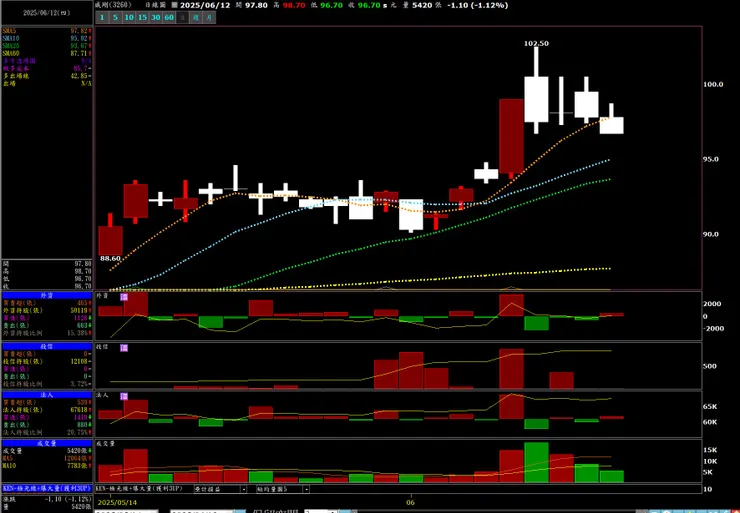Click the 成交量 5420張 row

coord(47,451)
